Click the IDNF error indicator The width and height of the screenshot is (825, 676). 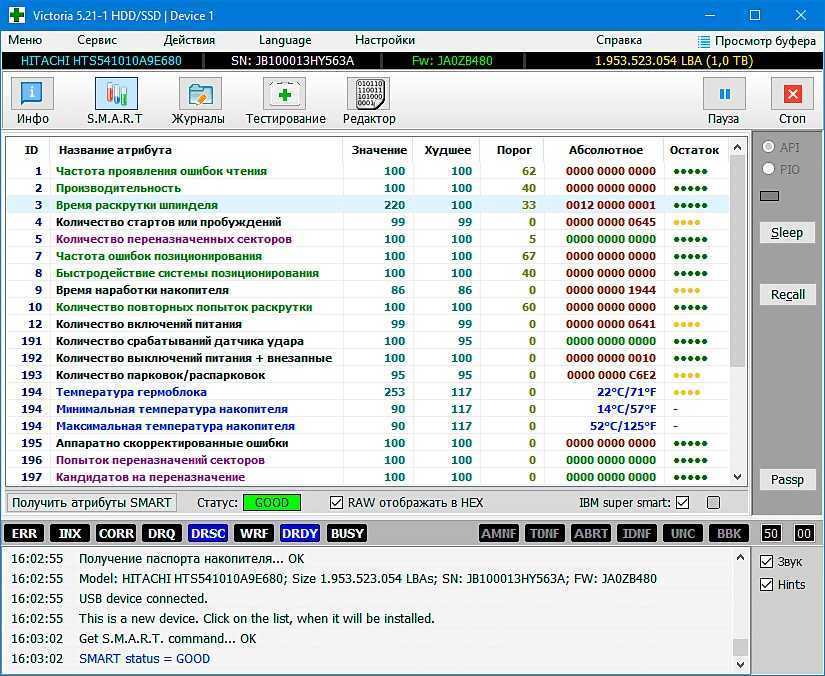637,533
